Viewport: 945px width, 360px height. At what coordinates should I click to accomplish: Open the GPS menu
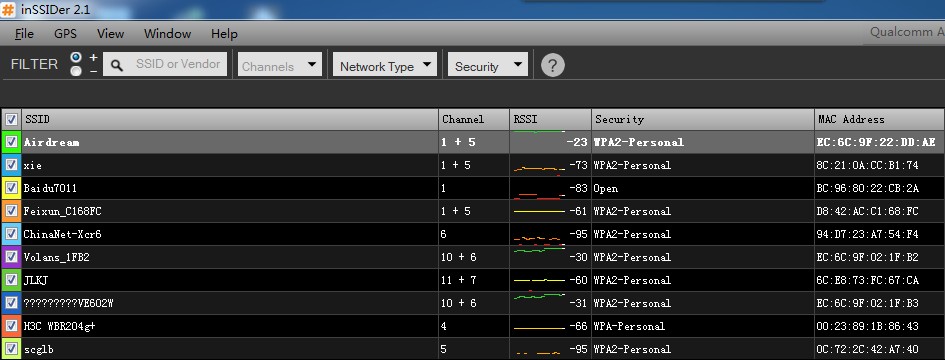[x=65, y=34]
